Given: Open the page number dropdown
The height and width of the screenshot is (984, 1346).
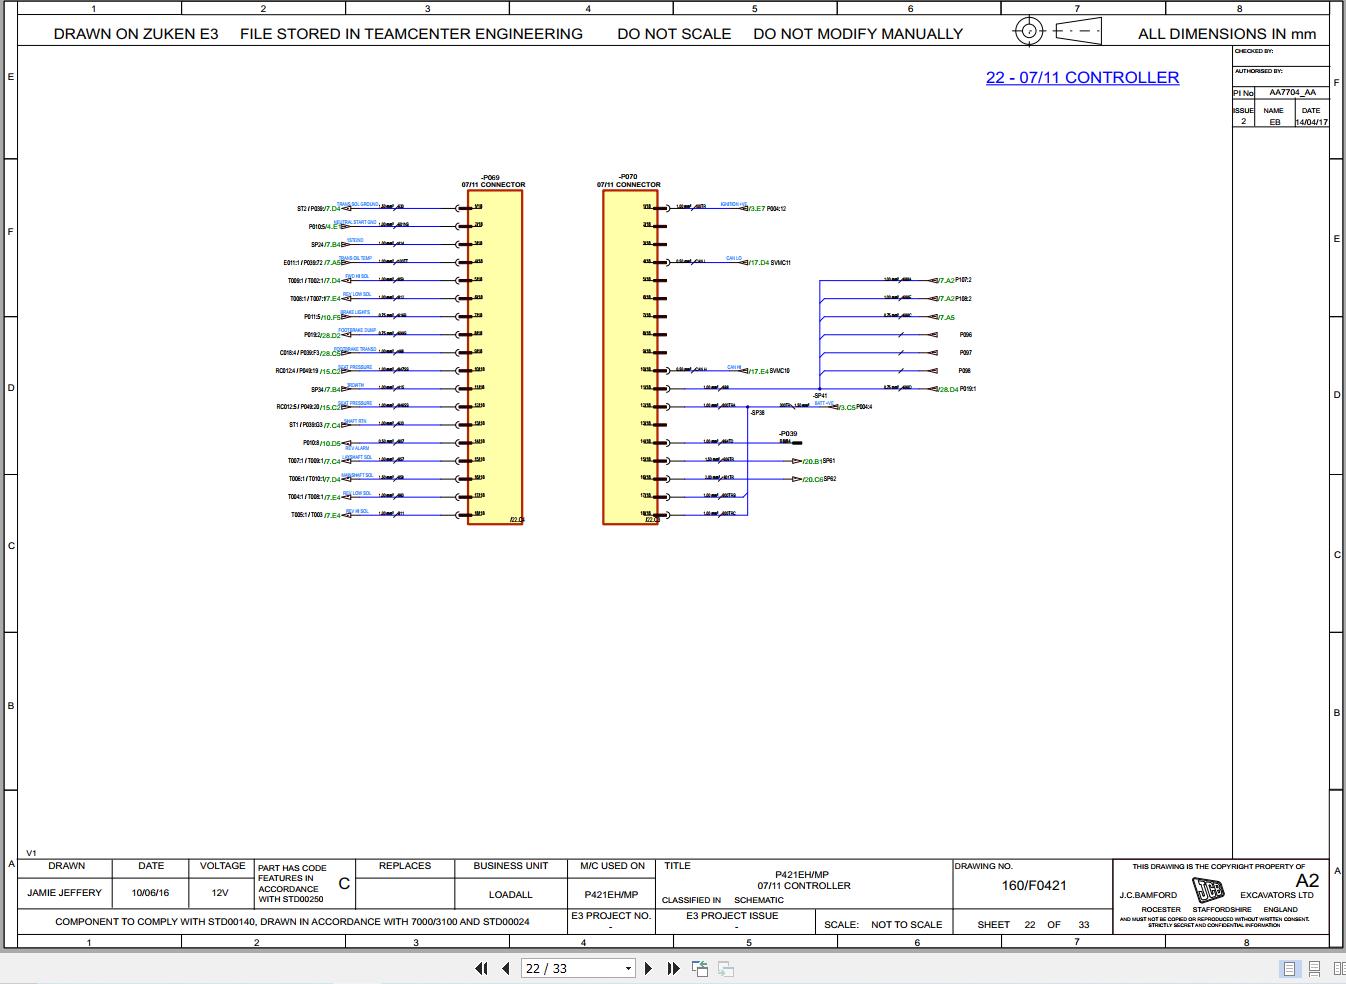Looking at the screenshot, I should [x=628, y=968].
